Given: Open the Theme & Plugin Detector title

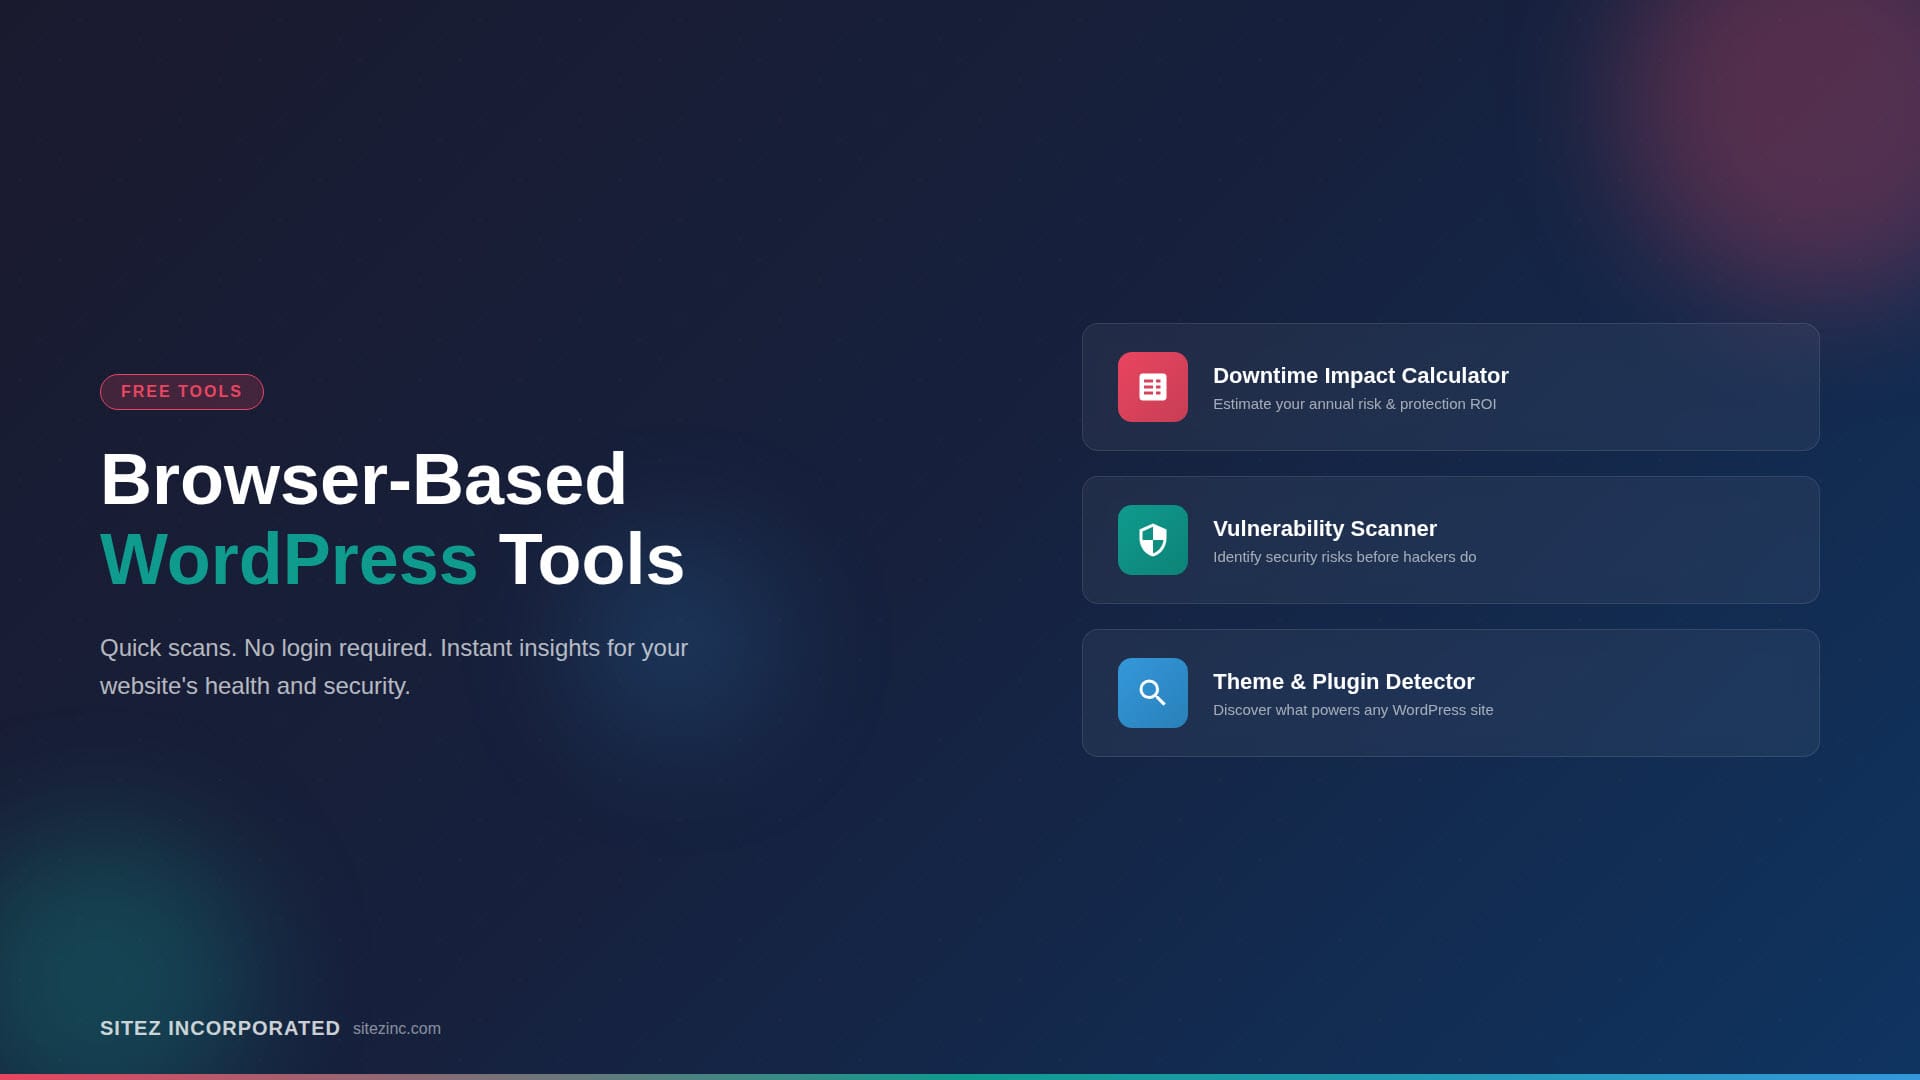Looking at the screenshot, I should pos(1343,682).
